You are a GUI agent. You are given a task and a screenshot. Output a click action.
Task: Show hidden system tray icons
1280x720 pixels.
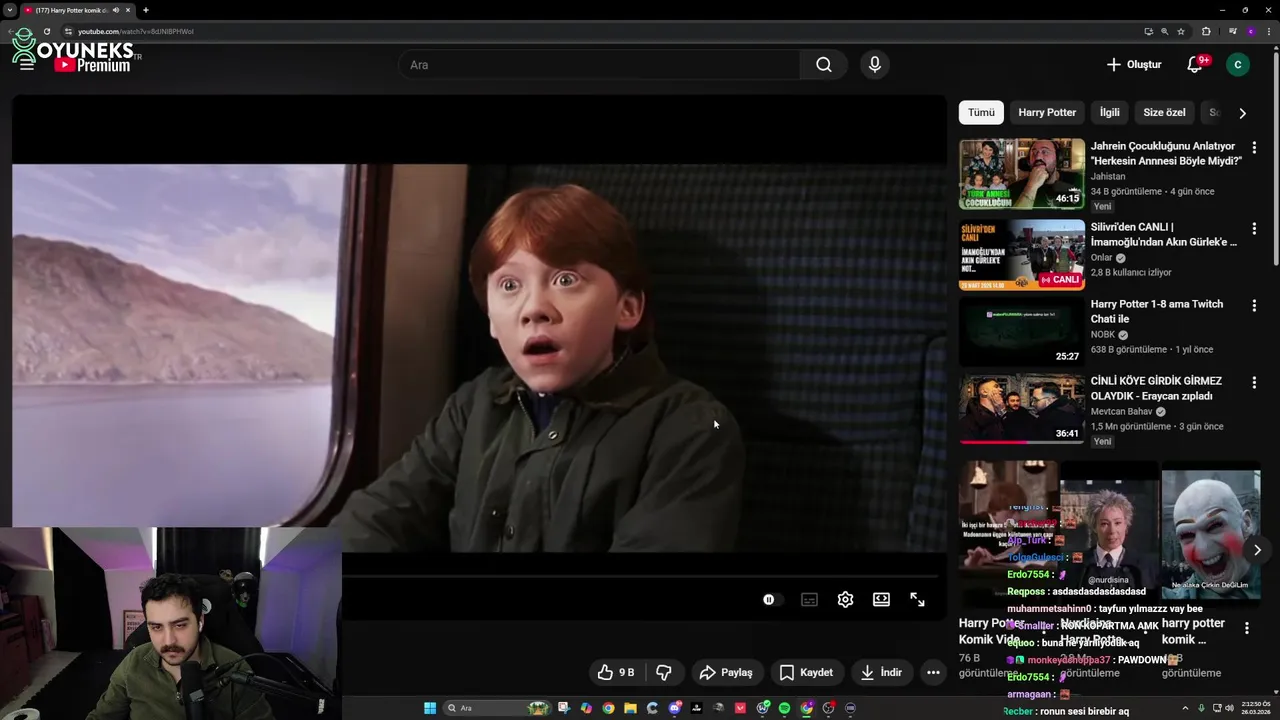(1186, 708)
